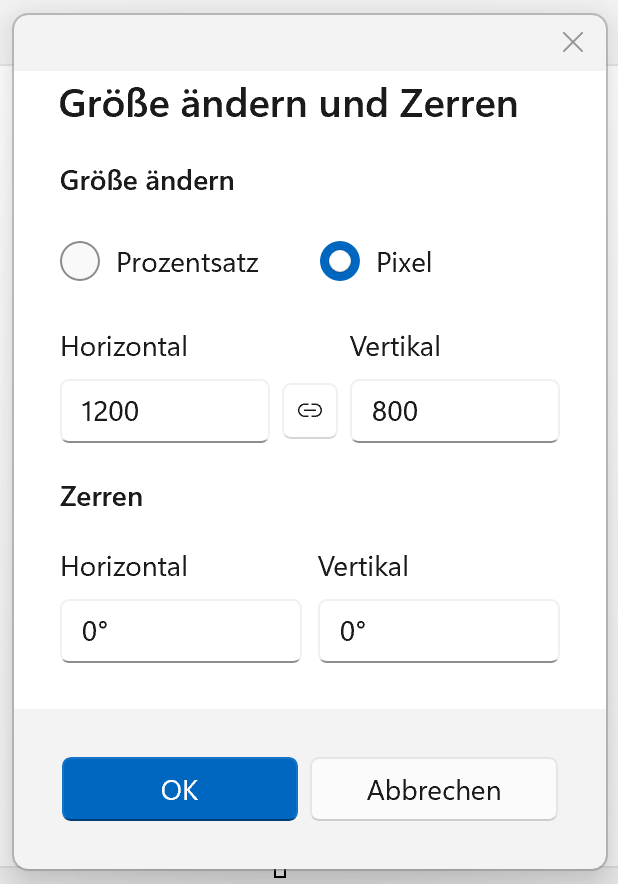
Task: Click the Horizontal label under Zerren
Action: point(124,567)
